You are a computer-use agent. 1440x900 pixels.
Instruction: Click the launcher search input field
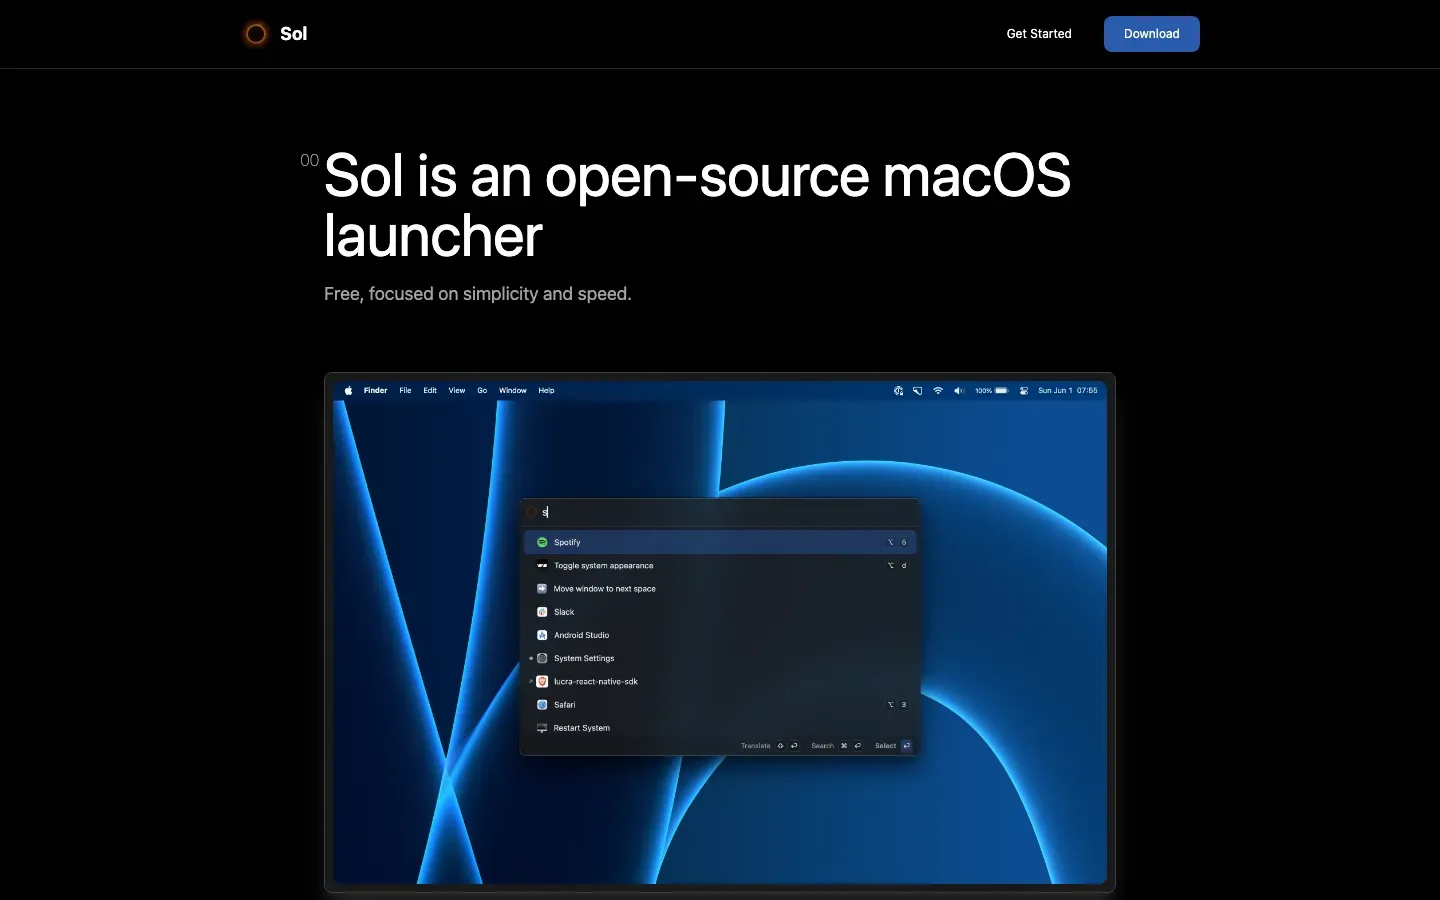(x=720, y=512)
